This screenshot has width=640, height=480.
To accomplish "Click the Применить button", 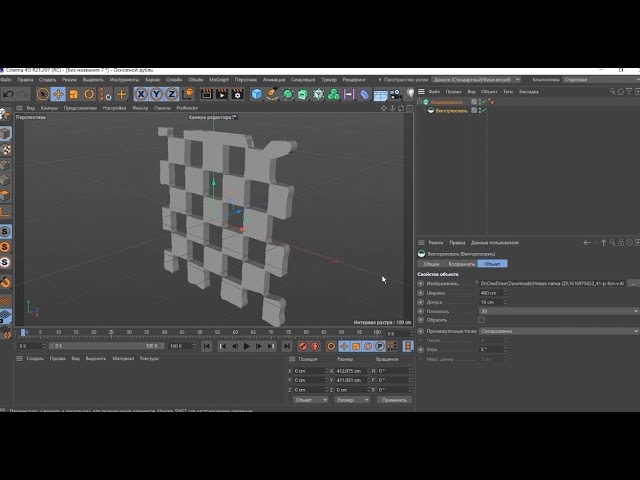I will click(x=394, y=400).
